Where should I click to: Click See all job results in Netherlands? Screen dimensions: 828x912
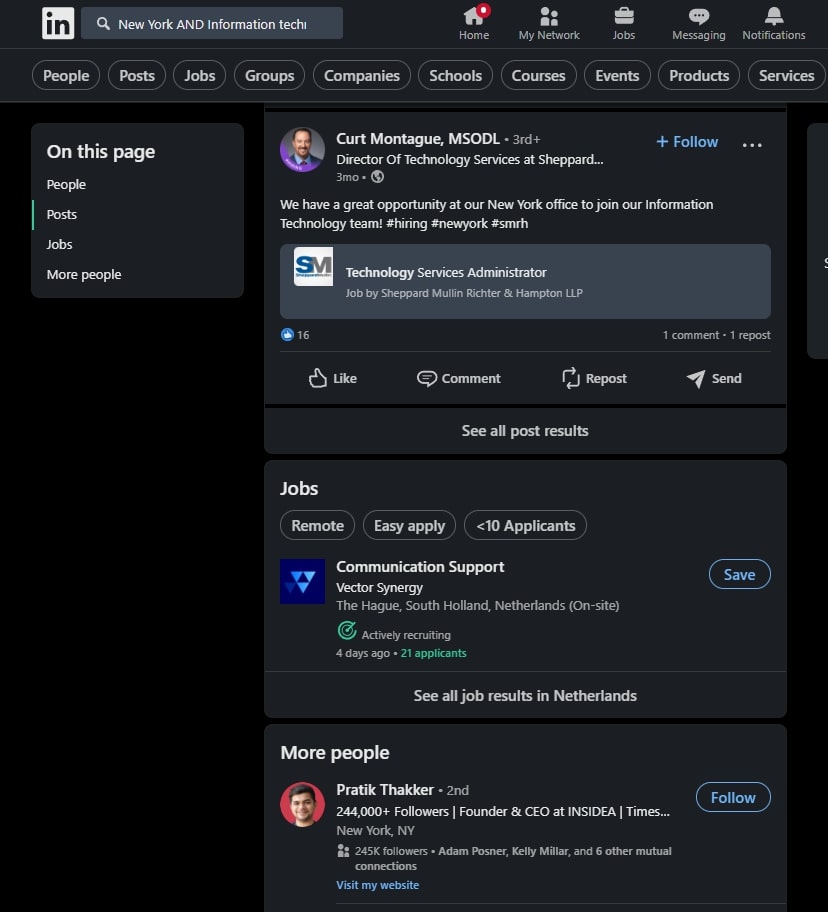click(x=525, y=696)
